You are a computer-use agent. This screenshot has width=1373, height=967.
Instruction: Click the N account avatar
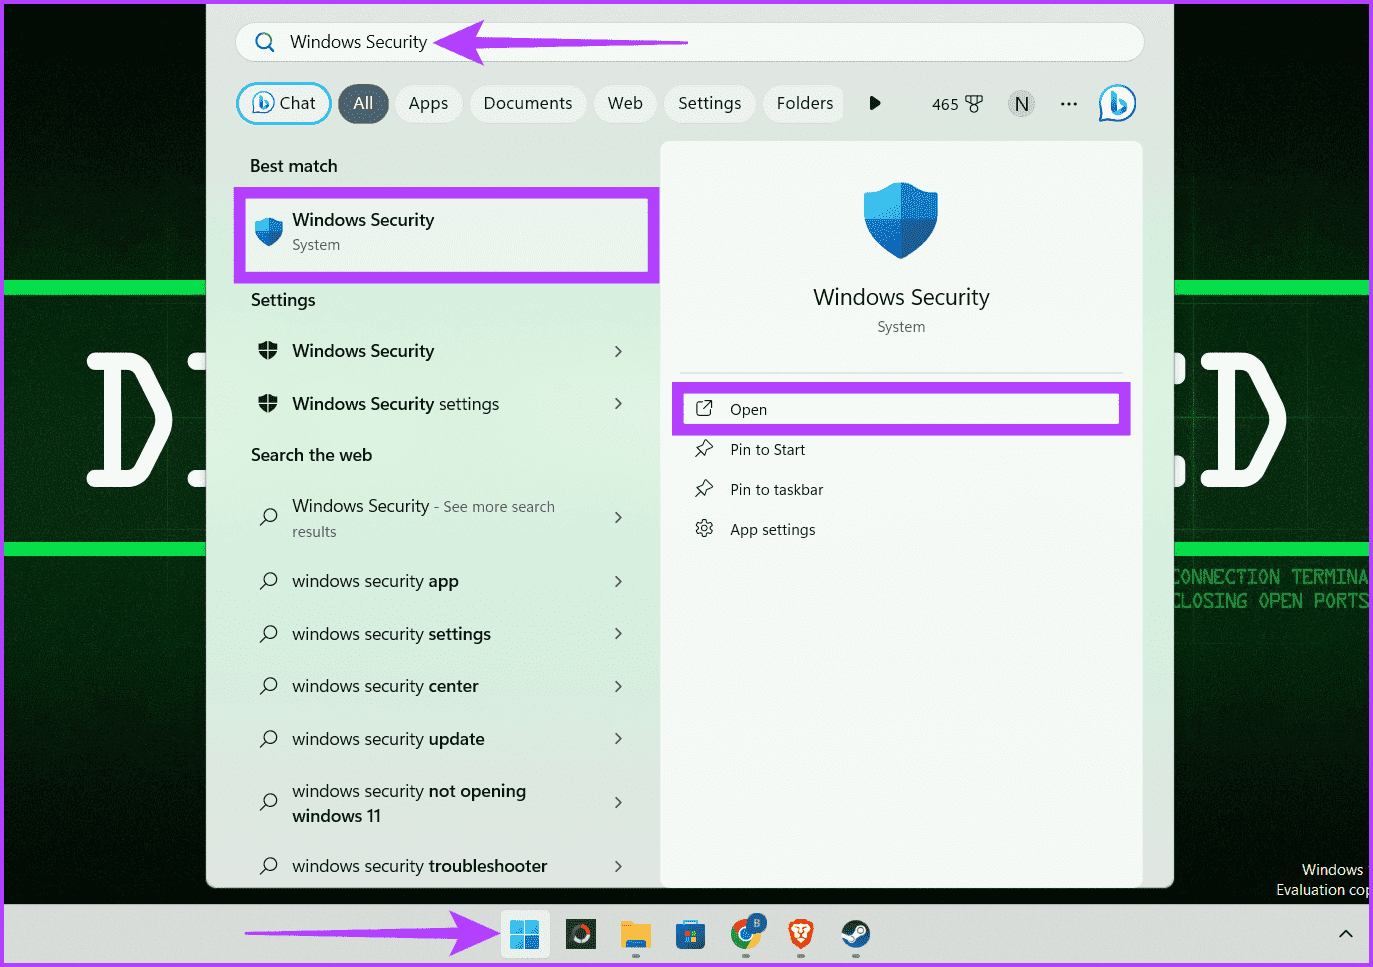[1021, 104]
